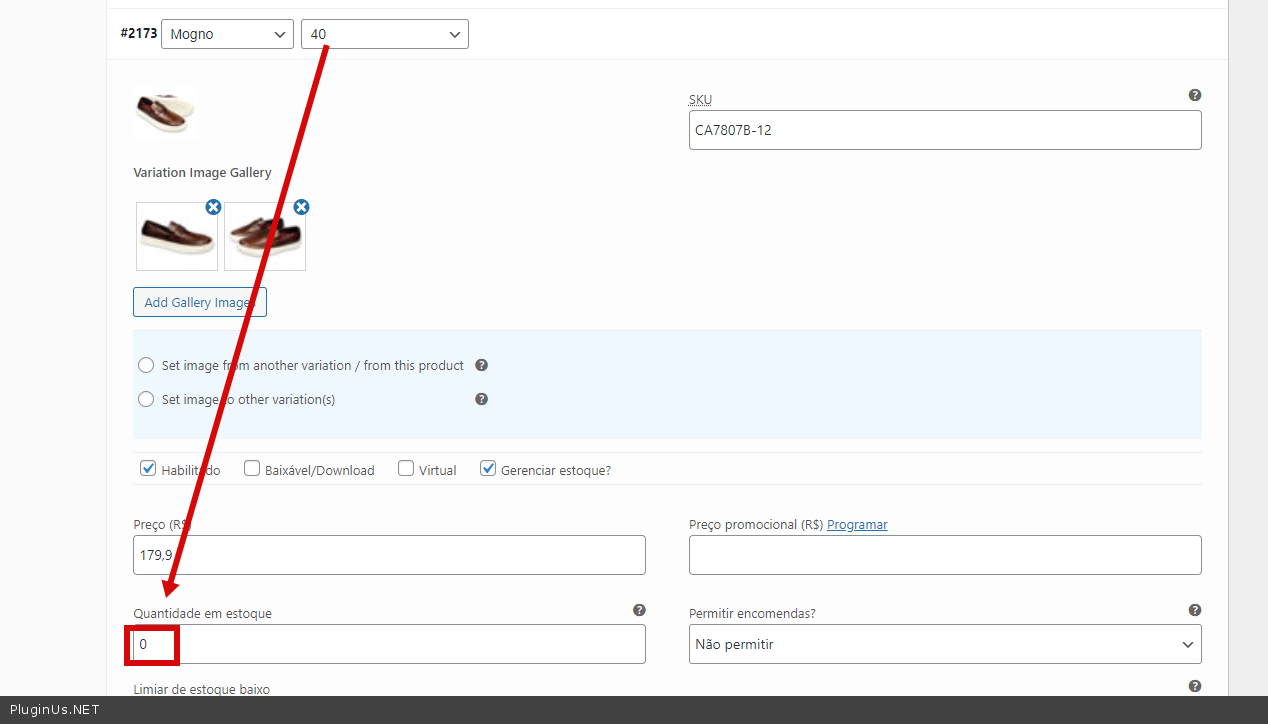The width and height of the screenshot is (1268, 724).
Task: Open the Mogno color dropdown
Action: point(227,34)
